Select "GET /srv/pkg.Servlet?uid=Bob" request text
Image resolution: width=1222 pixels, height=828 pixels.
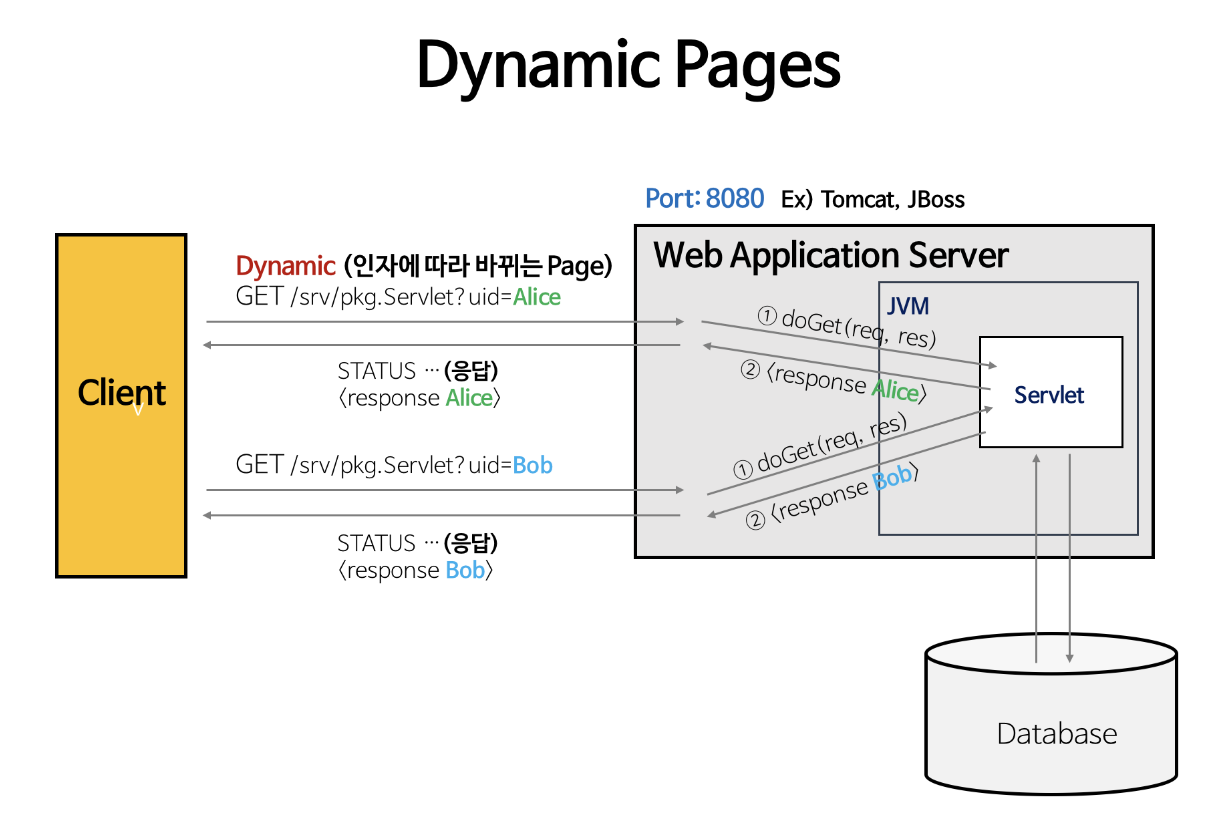pyautogui.click(x=394, y=465)
